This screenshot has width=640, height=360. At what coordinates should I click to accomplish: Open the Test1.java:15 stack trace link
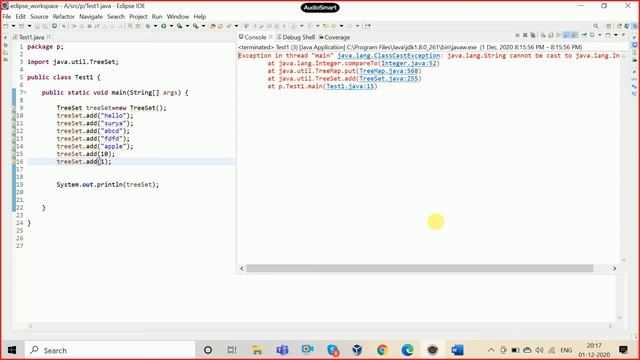click(350, 86)
